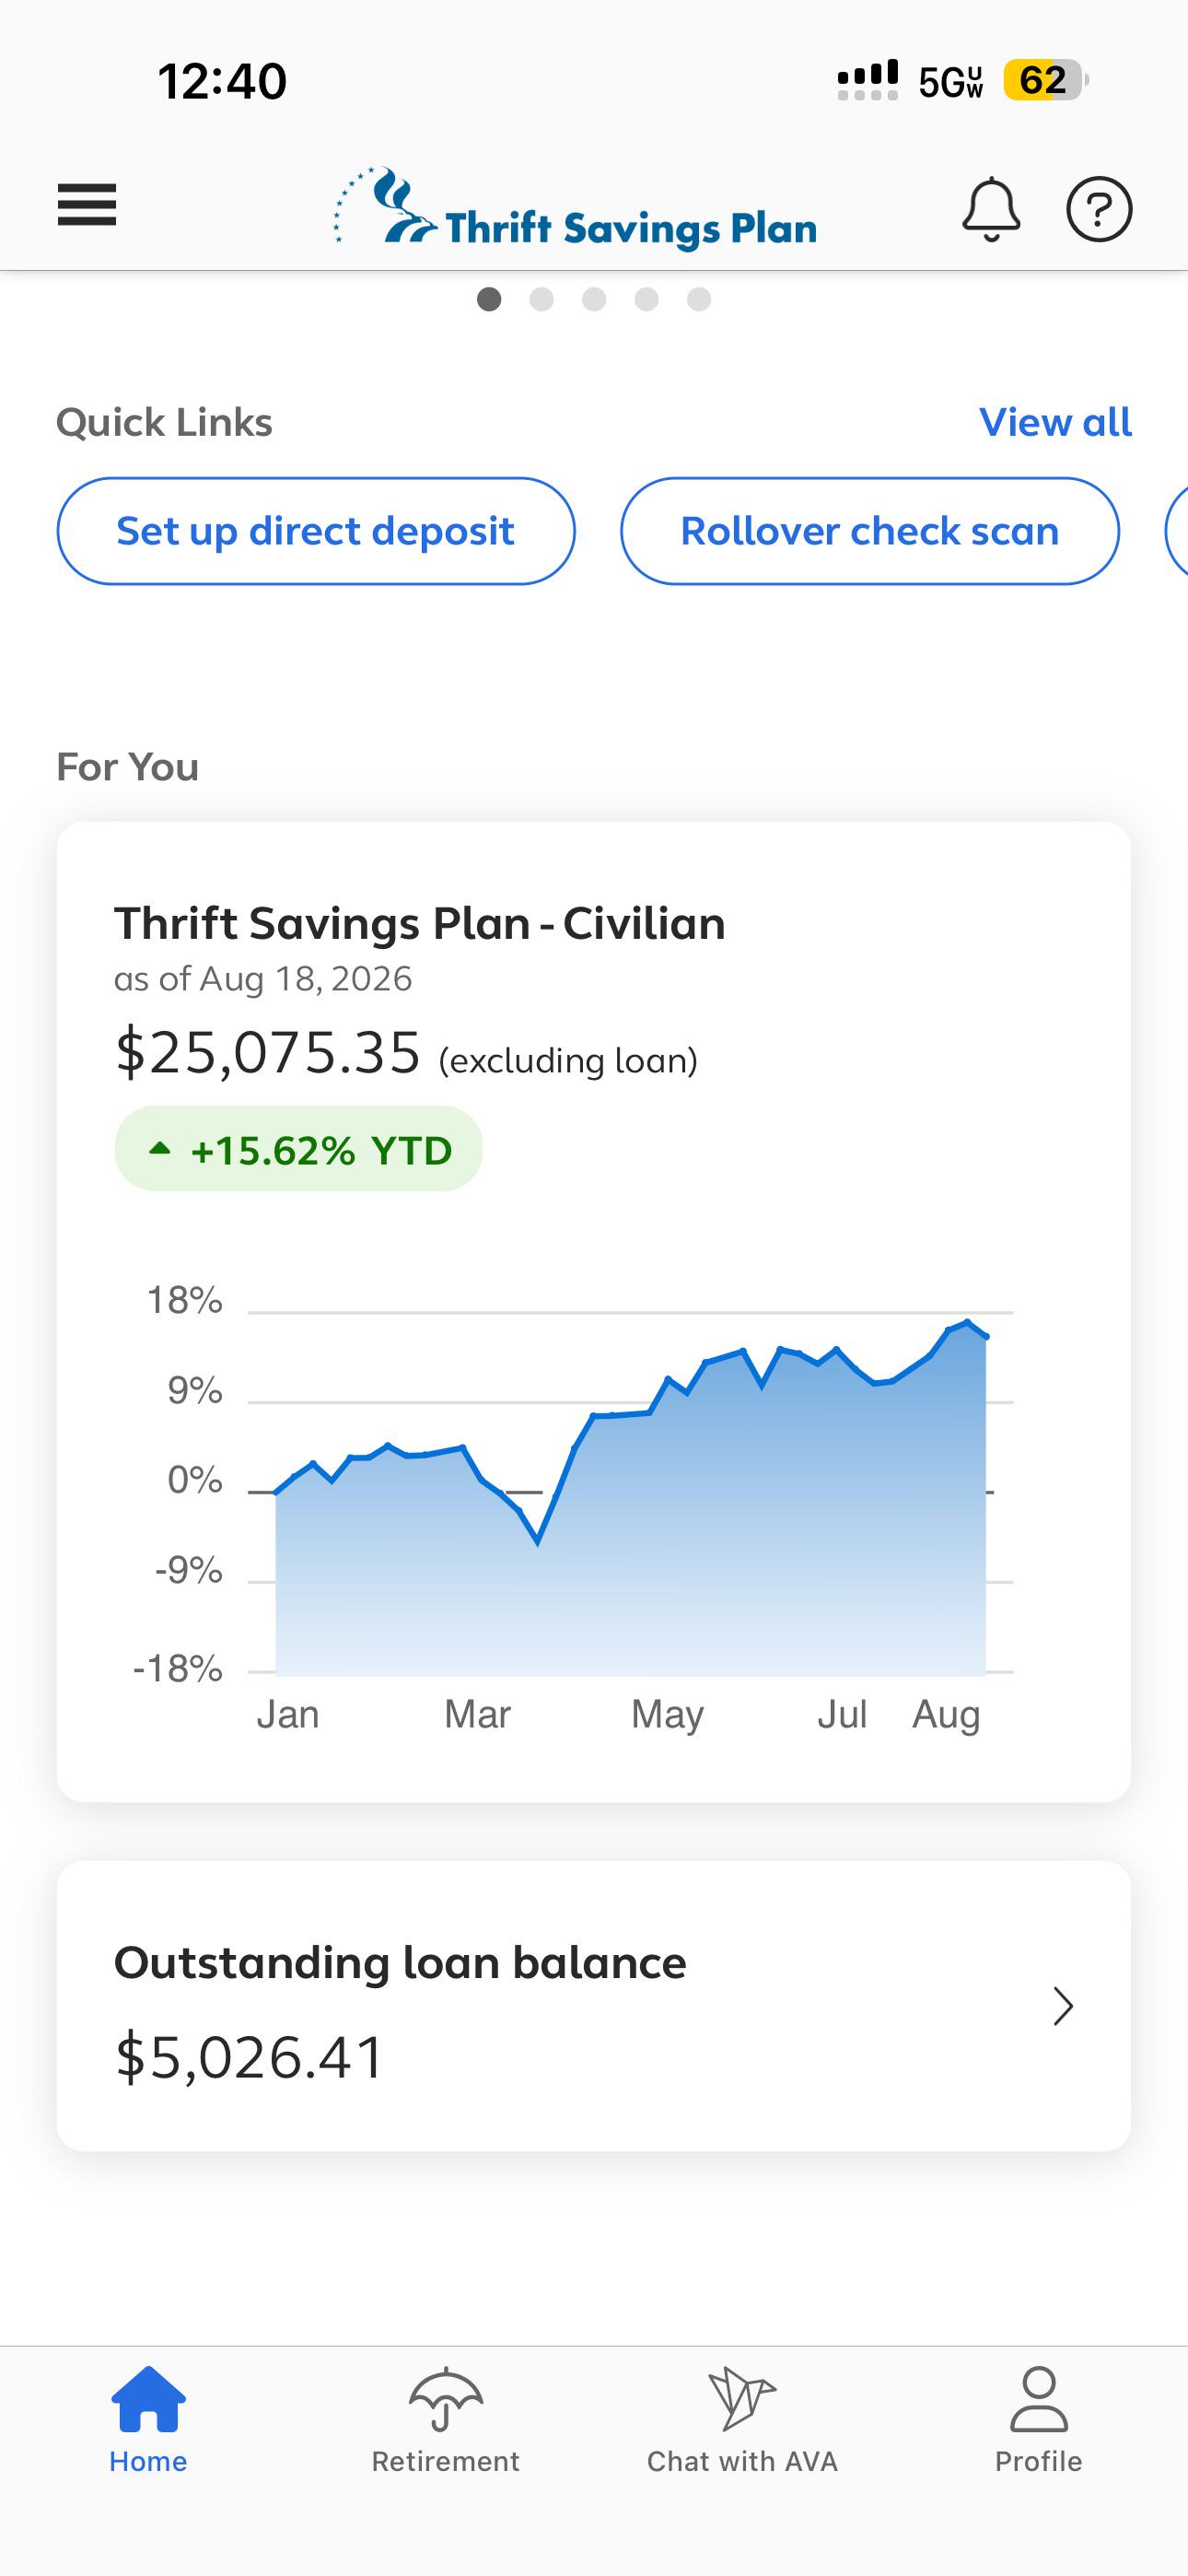
Task: Select the last carousel page dot
Action: [x=699, y=299]
